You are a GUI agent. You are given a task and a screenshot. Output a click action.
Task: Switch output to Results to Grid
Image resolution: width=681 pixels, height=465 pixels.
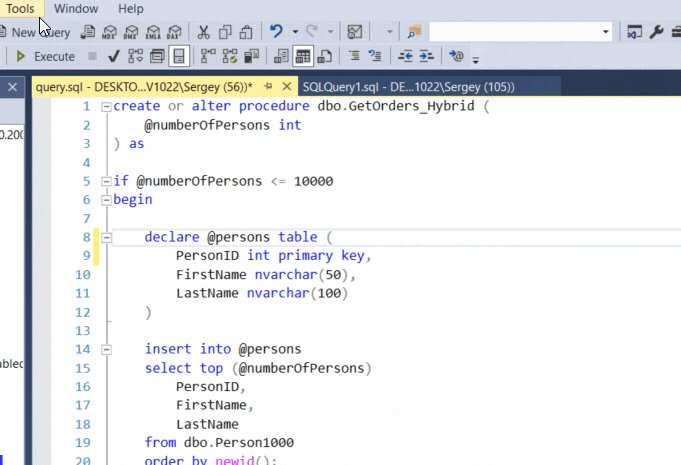coord(303,56)
